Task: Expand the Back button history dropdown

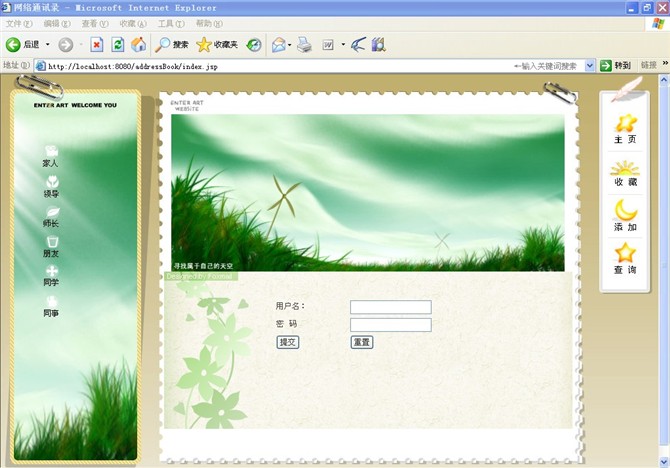Action: (47, 45)
